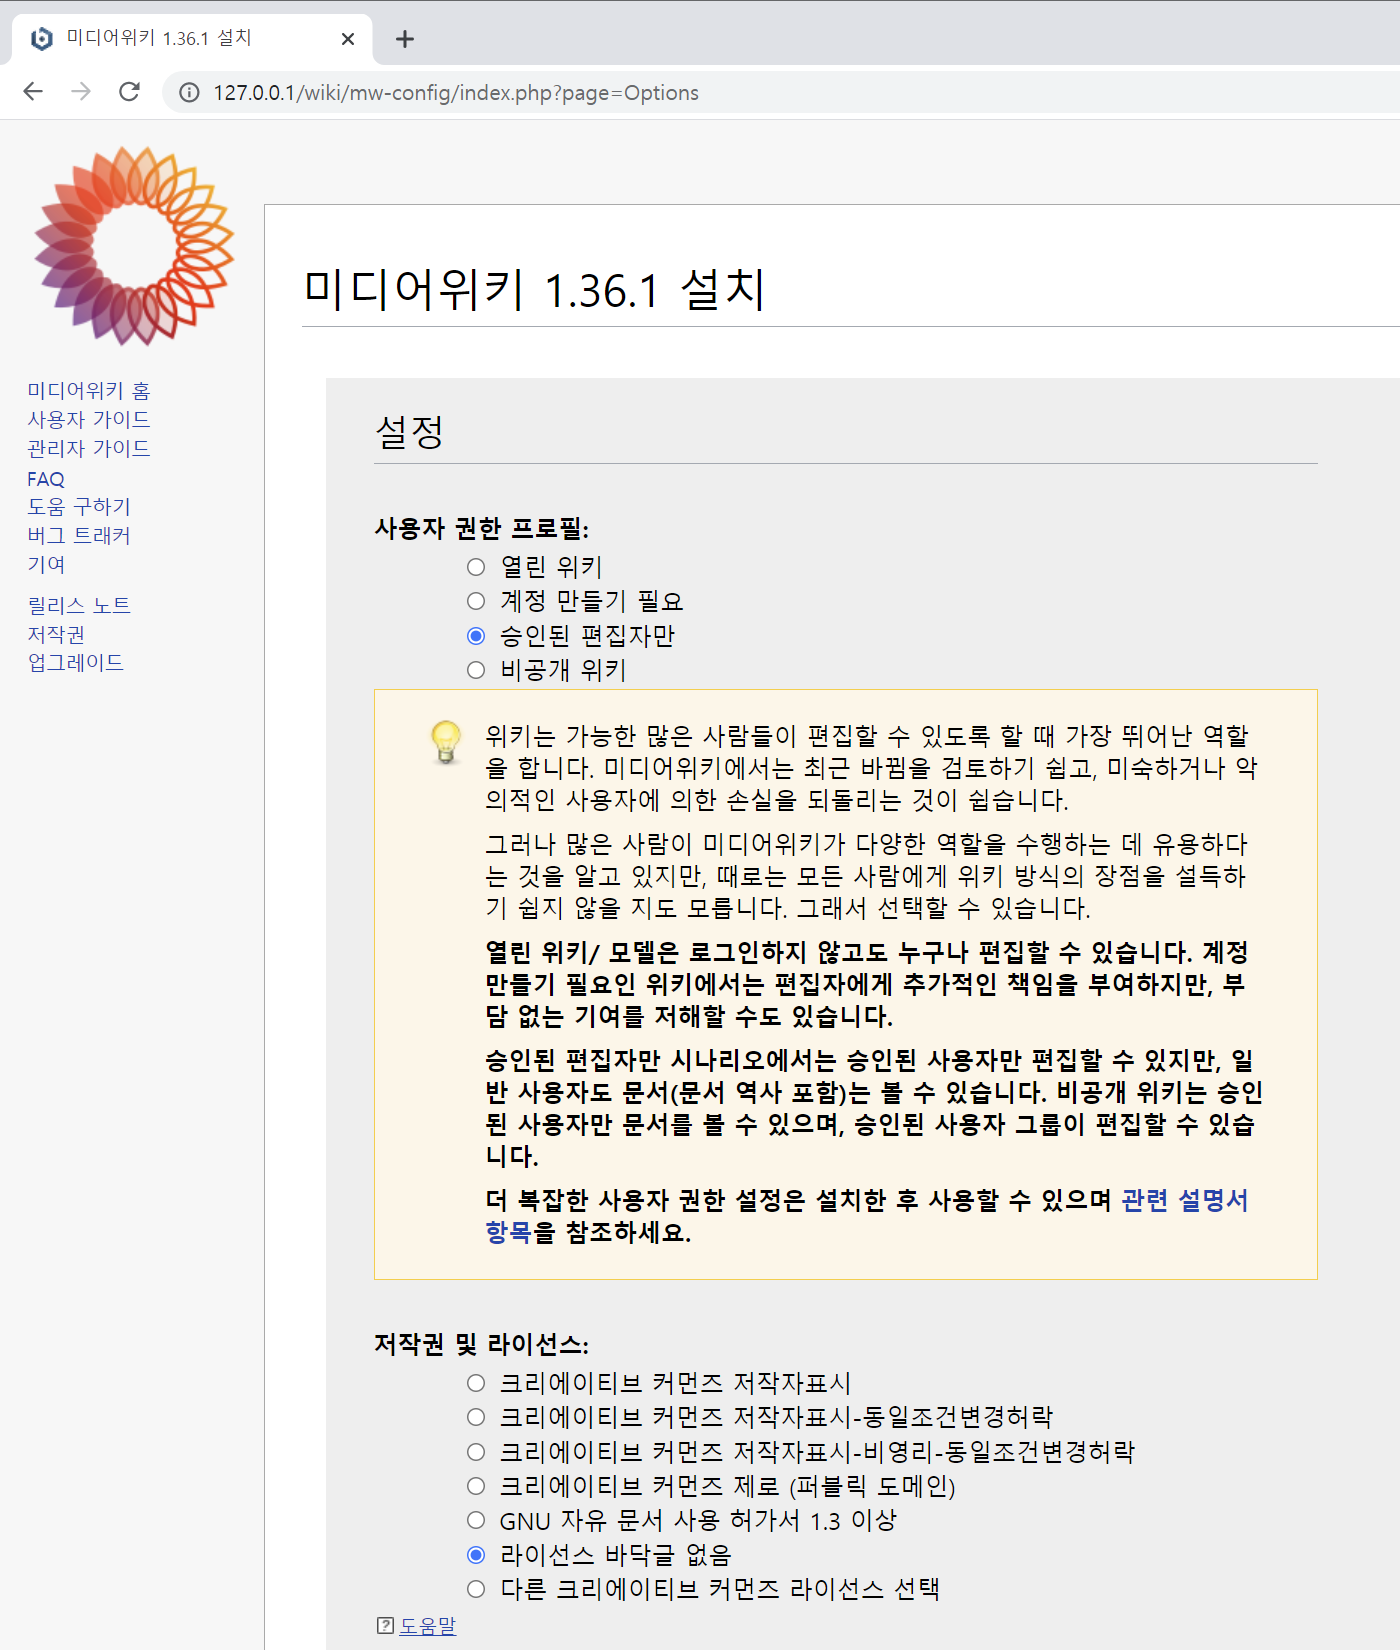Select the 계정 만들기 필요 radio option
The image size is (1400, 1650).
476,601
